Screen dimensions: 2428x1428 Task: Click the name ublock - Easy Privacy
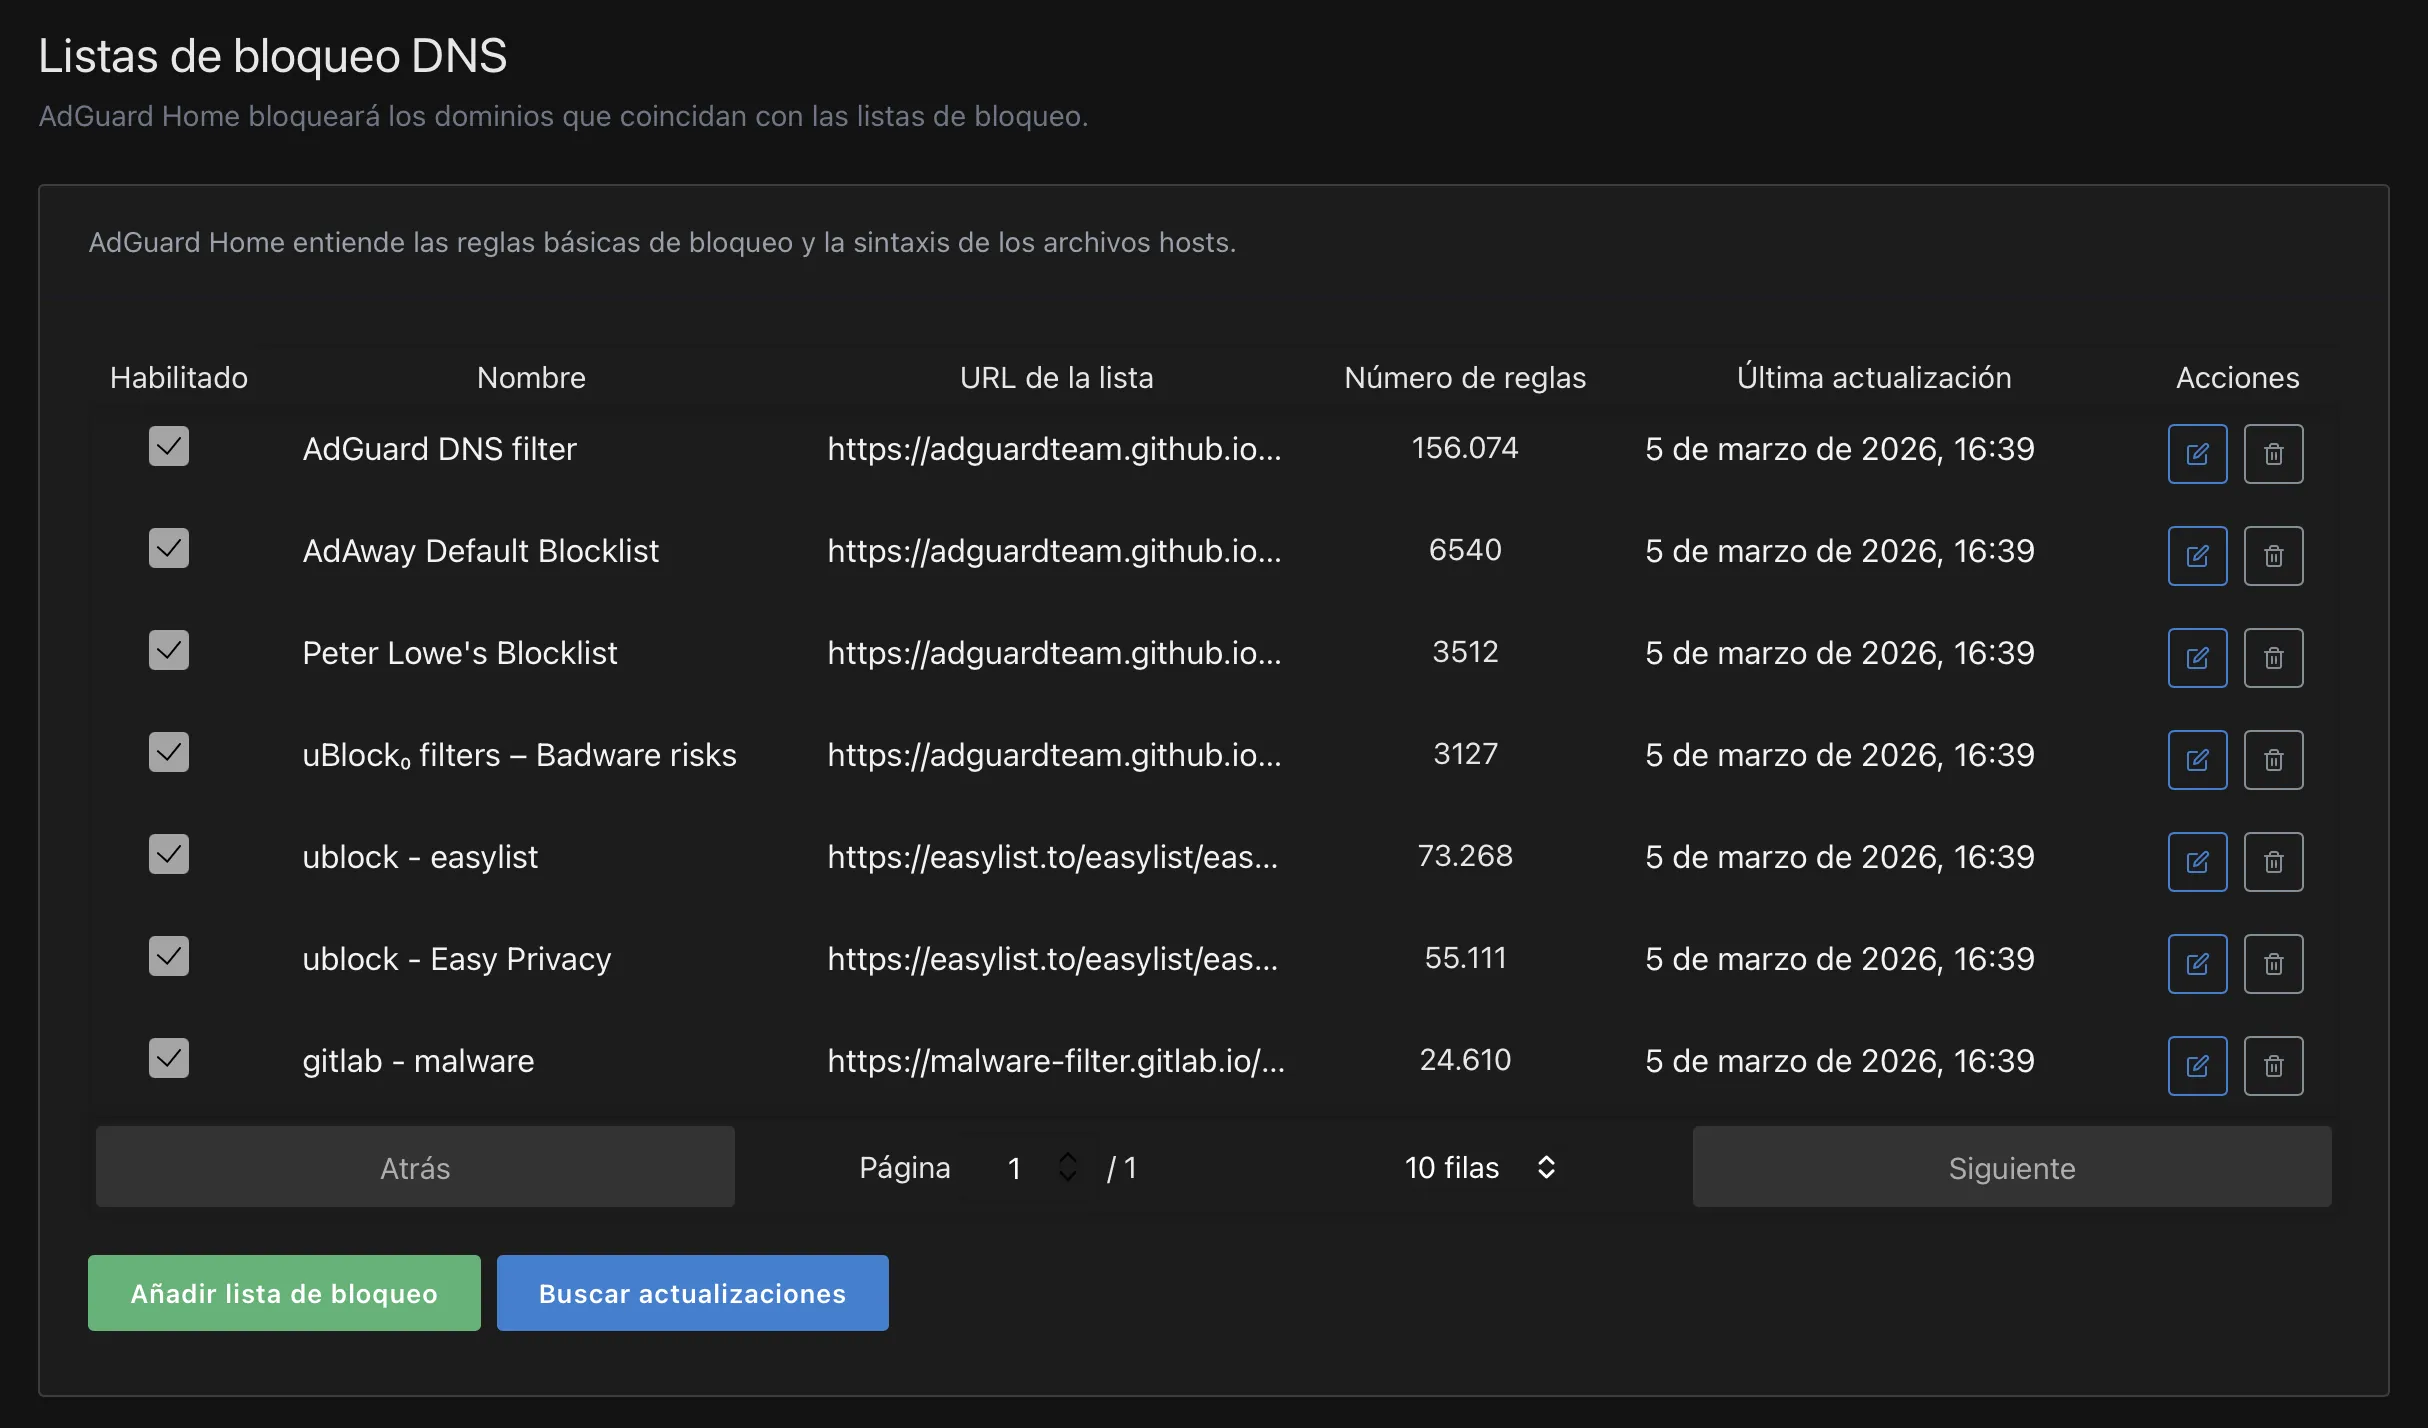point(456,959)
